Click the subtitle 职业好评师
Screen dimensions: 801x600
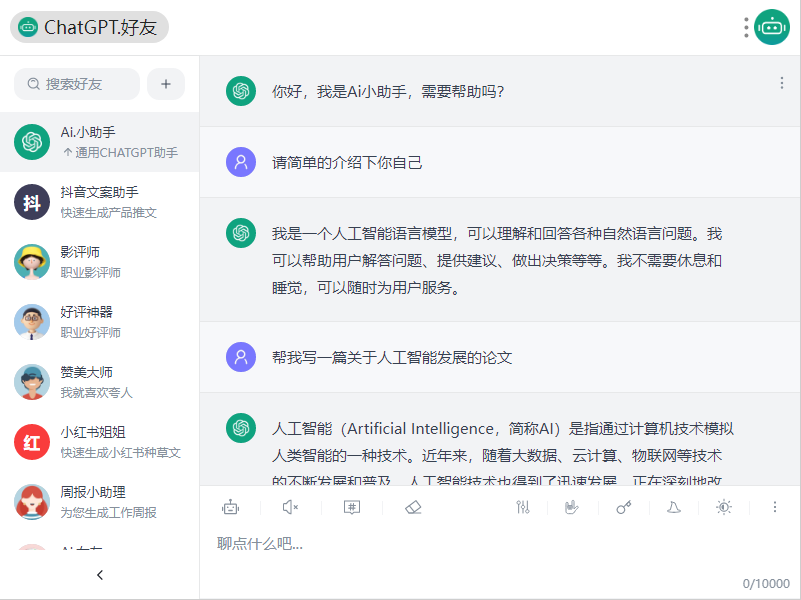tap(90, 332)
